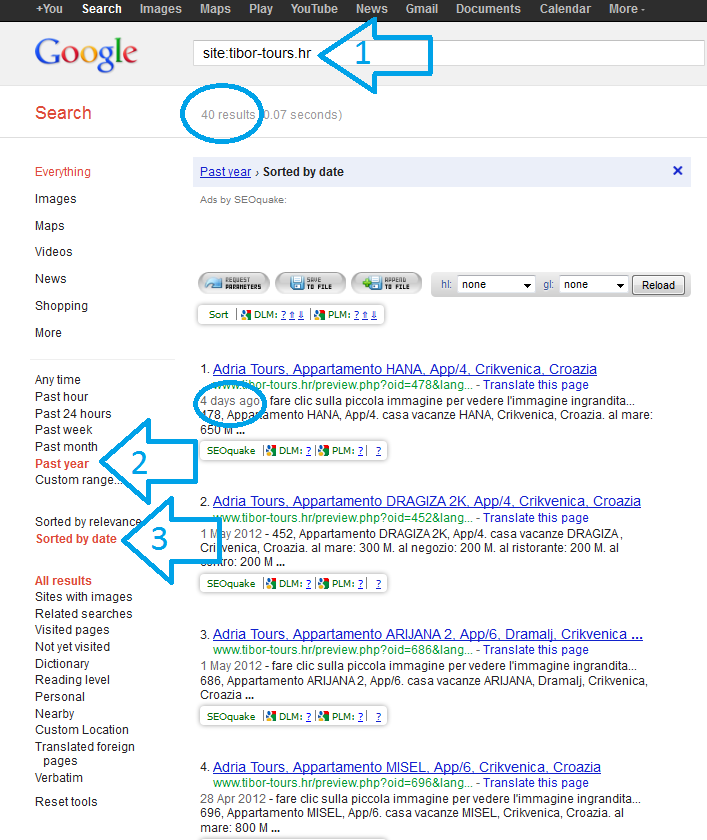The image size is (707, 840).
Task: Select the Past week time filter
Action: [x=63, y=430]
